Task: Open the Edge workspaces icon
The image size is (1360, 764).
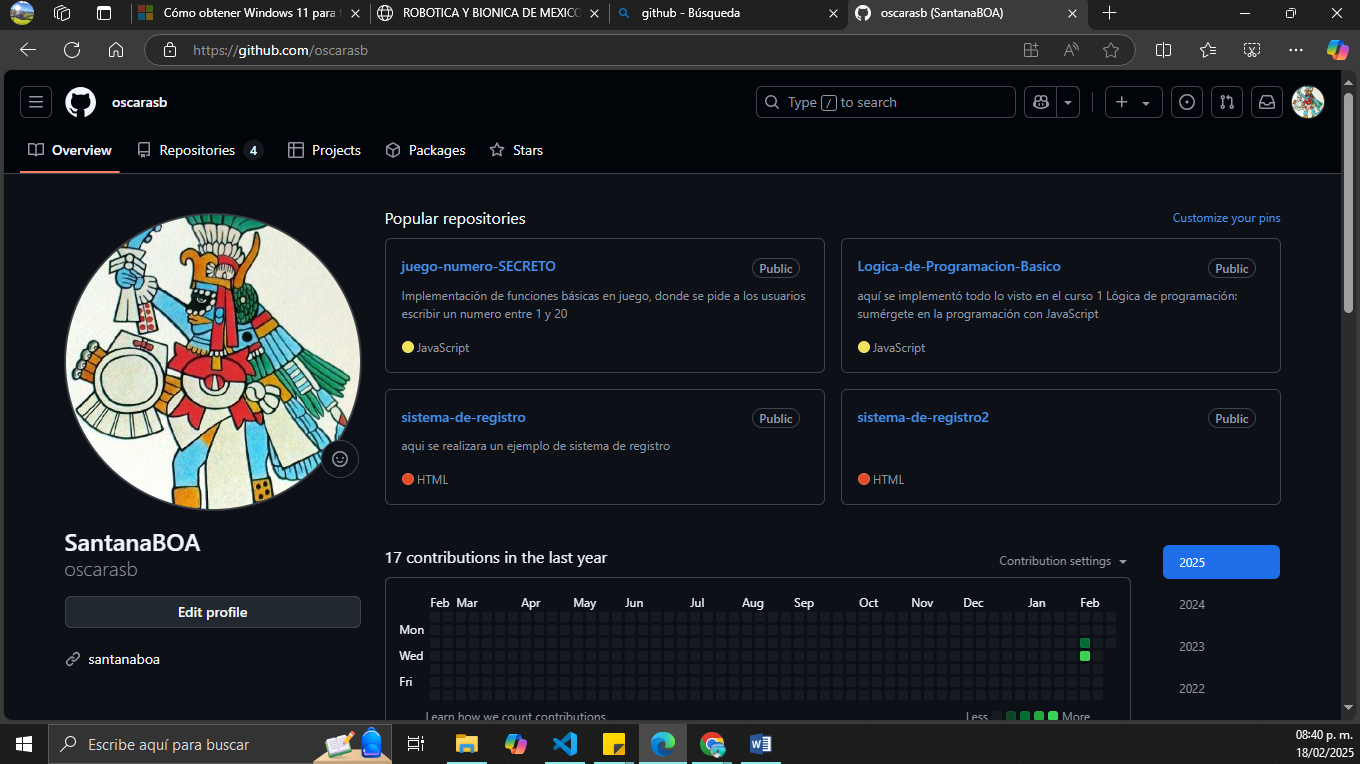Action: tap(63, 13)
